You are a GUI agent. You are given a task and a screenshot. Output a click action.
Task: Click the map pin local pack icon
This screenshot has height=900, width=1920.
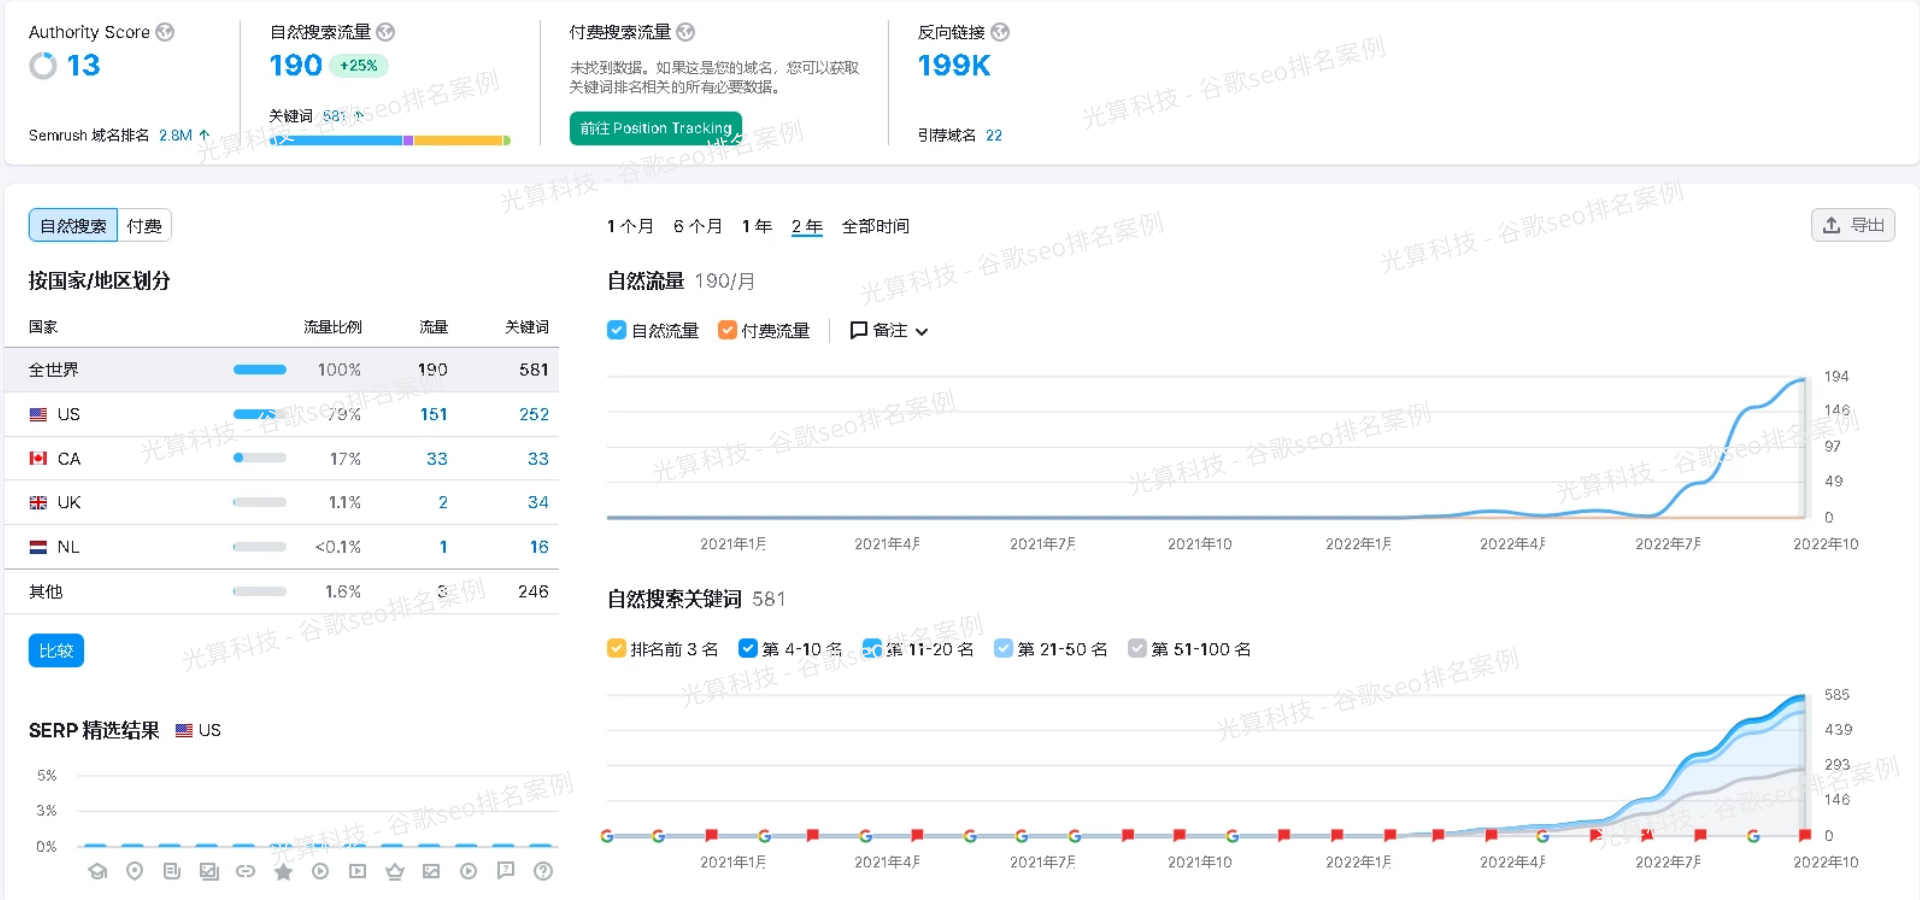pos(134,871)
